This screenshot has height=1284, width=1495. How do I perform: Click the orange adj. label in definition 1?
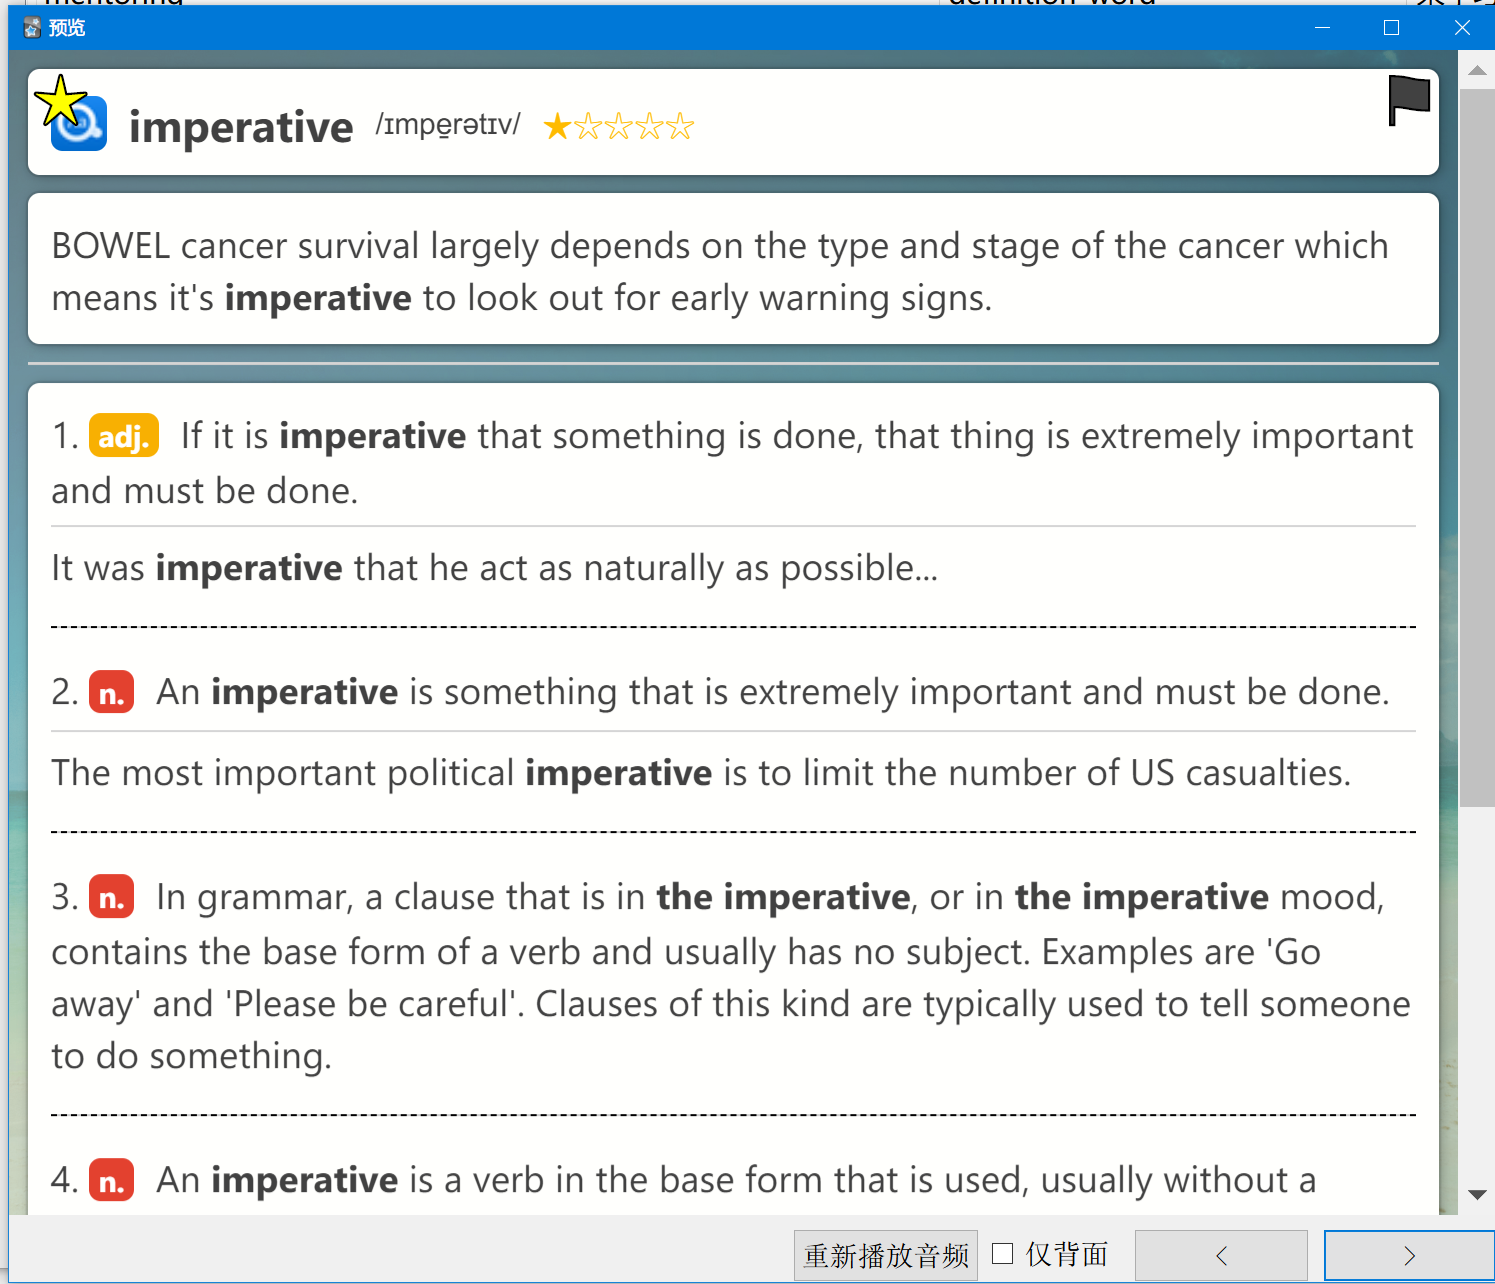(124, 436)
